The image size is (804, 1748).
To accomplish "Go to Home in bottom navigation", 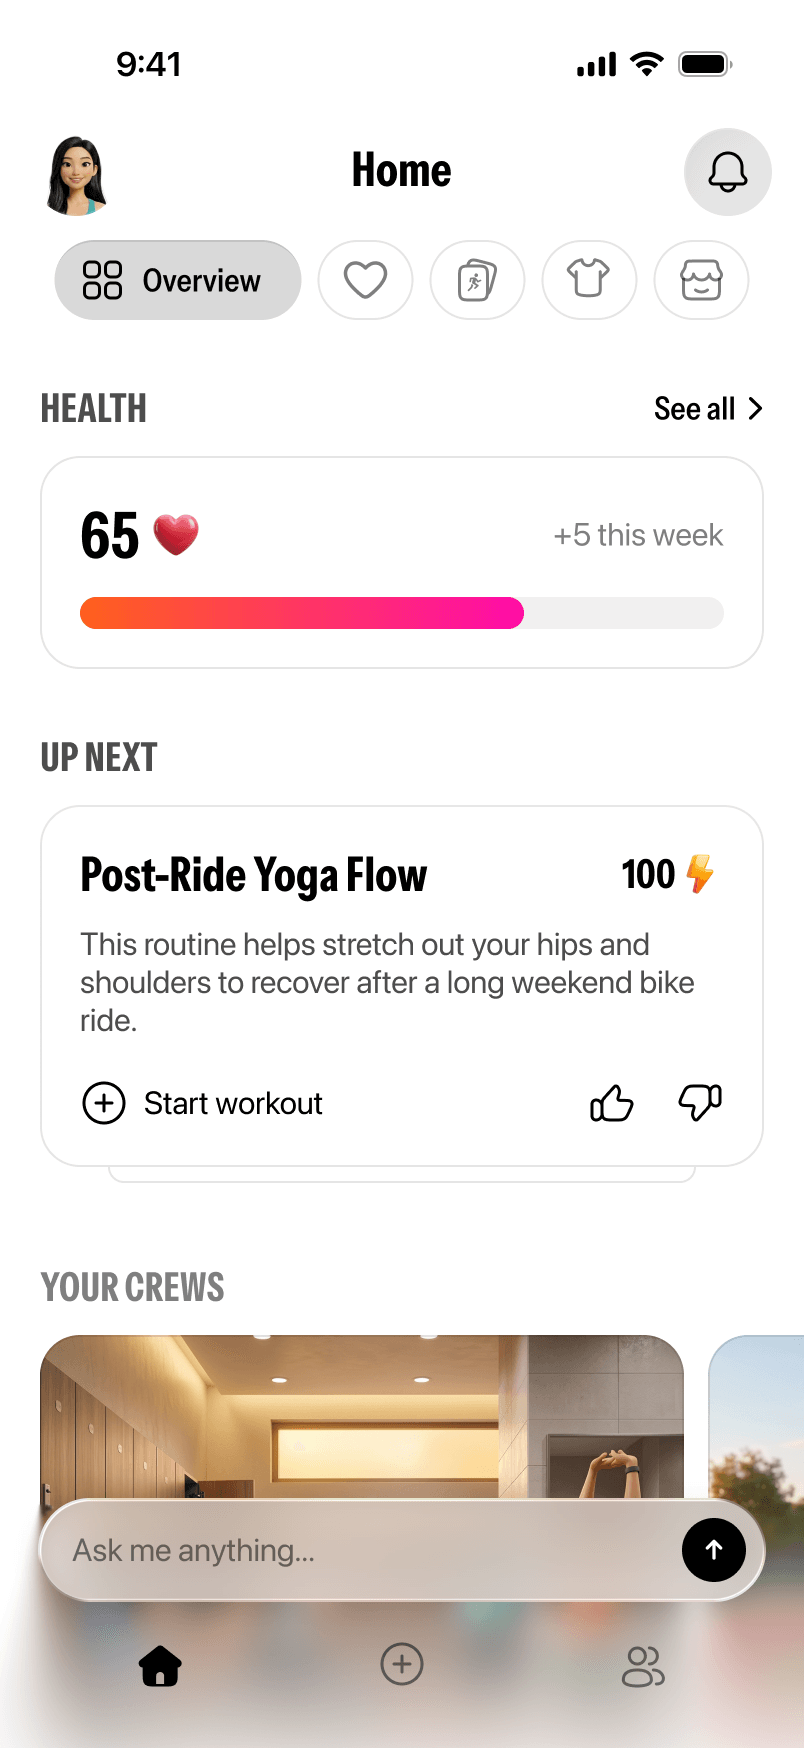I will point(160,1665).
